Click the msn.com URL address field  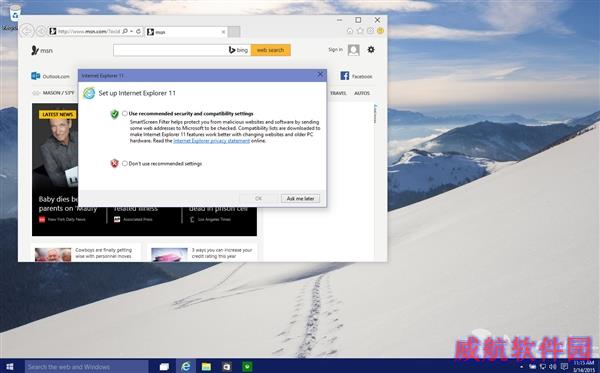pyautogui.click(x=89, y=31)
